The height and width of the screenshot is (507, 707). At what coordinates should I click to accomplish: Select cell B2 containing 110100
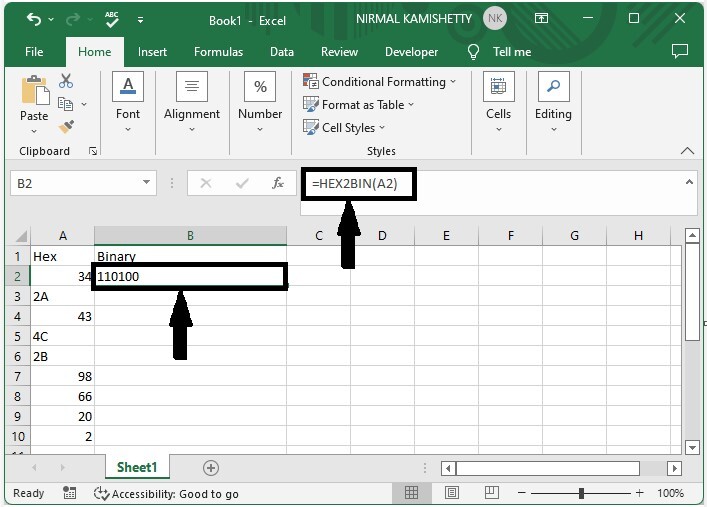click(190, 277)
